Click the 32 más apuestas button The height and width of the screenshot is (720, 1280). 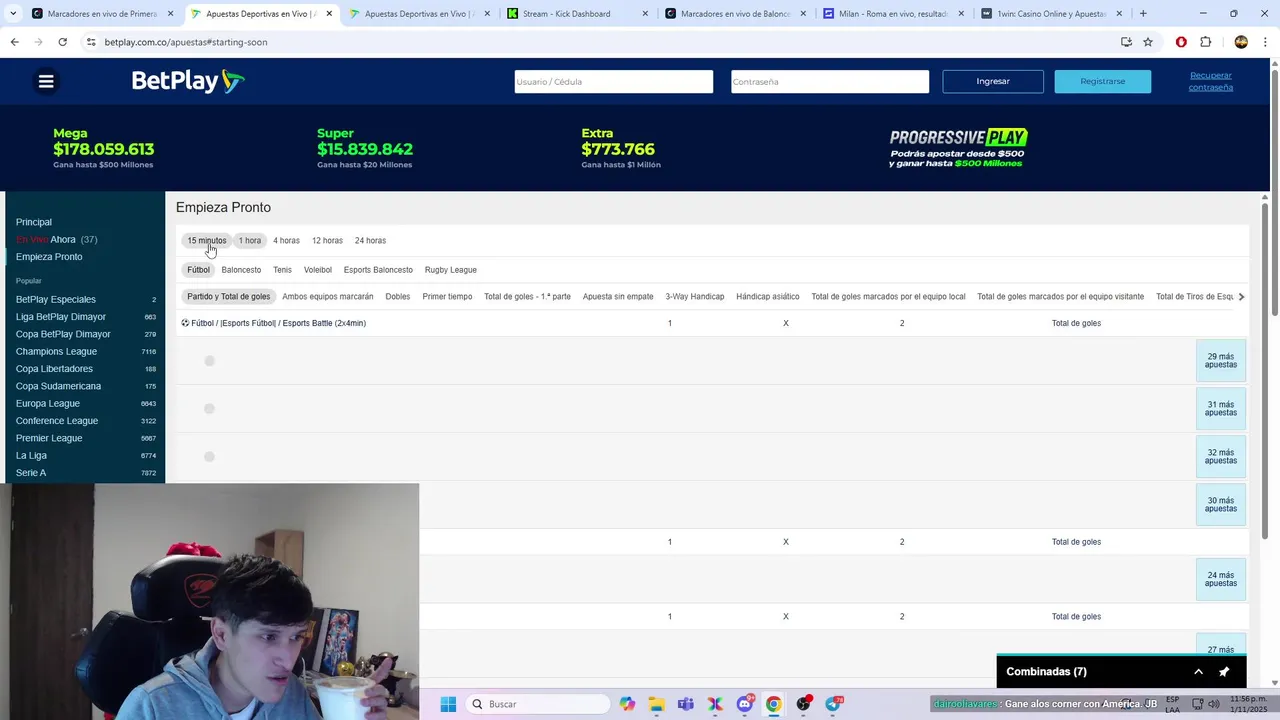pos(1221,457)
